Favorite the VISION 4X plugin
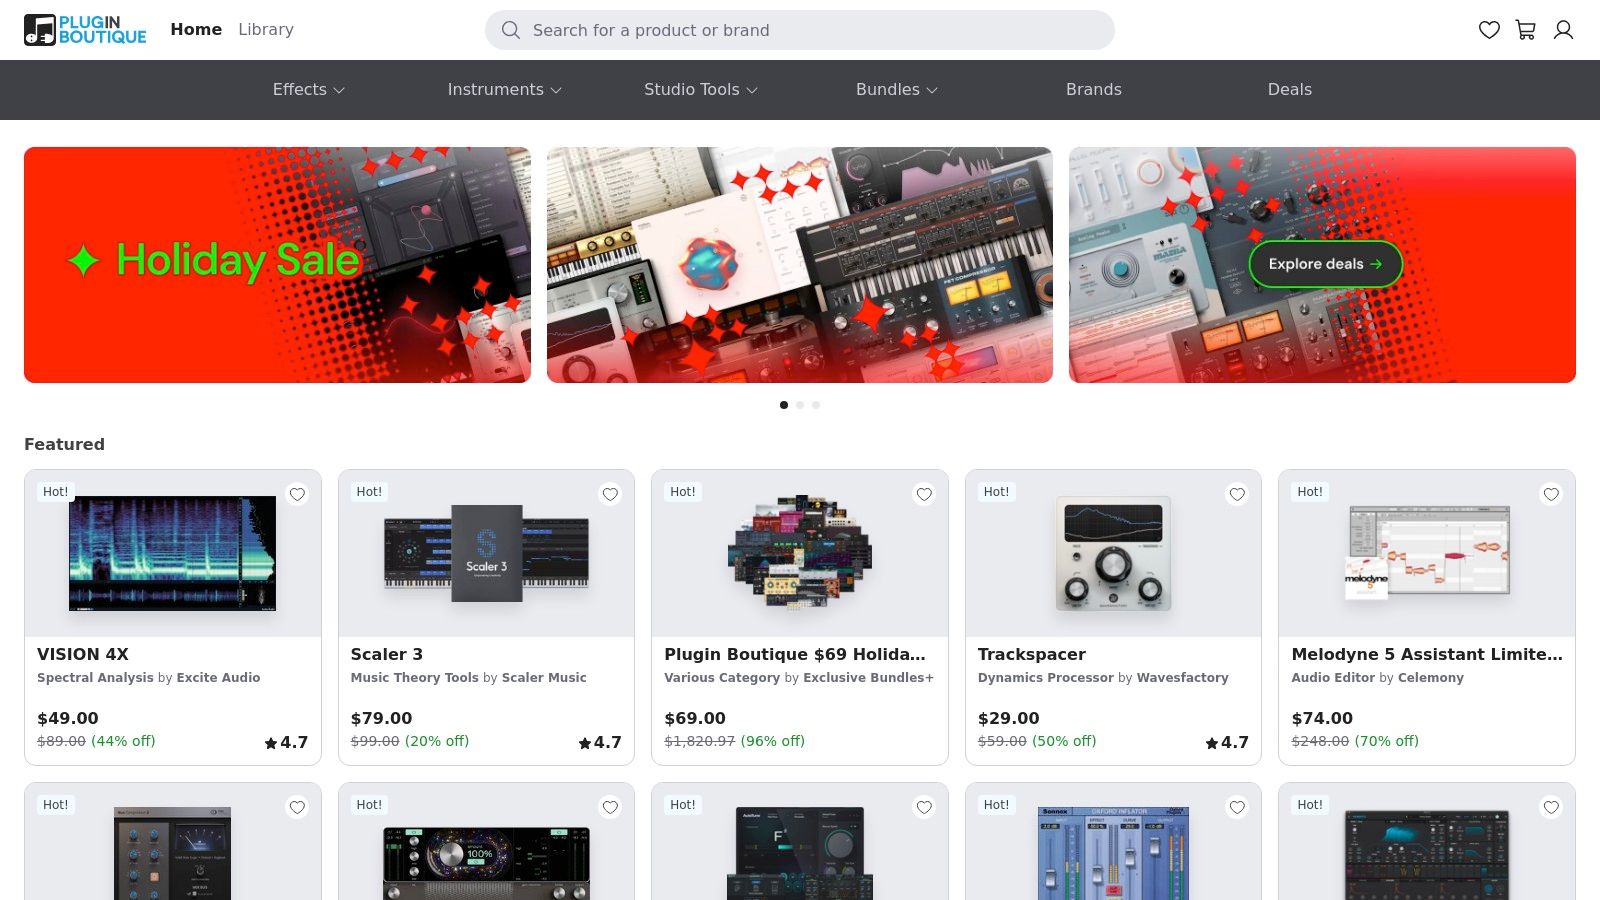 (x=297, y=494)
